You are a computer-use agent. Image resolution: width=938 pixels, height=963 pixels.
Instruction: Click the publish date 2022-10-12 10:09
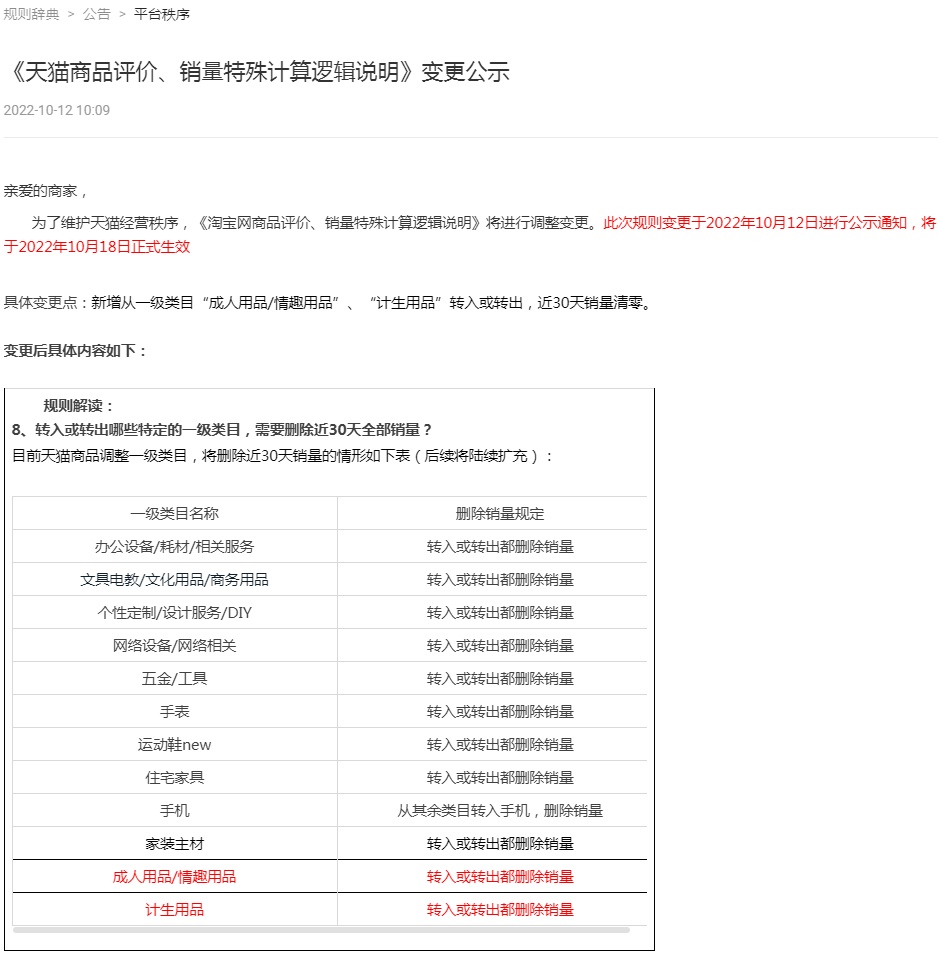pyautogui.click(x=57, y=110)
